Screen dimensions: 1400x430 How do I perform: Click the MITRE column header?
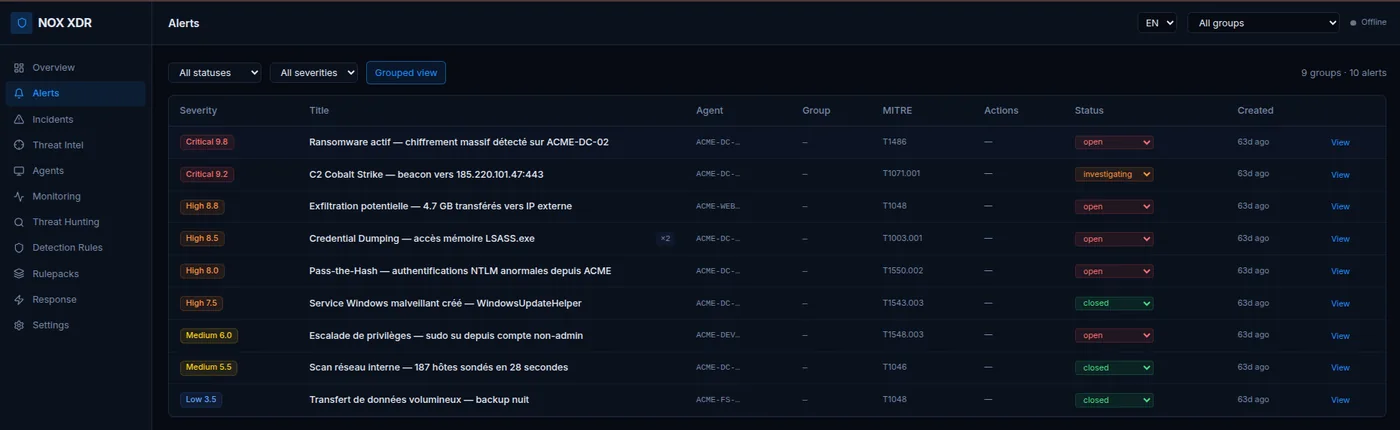pyautogui.click(x=897, y=110)
